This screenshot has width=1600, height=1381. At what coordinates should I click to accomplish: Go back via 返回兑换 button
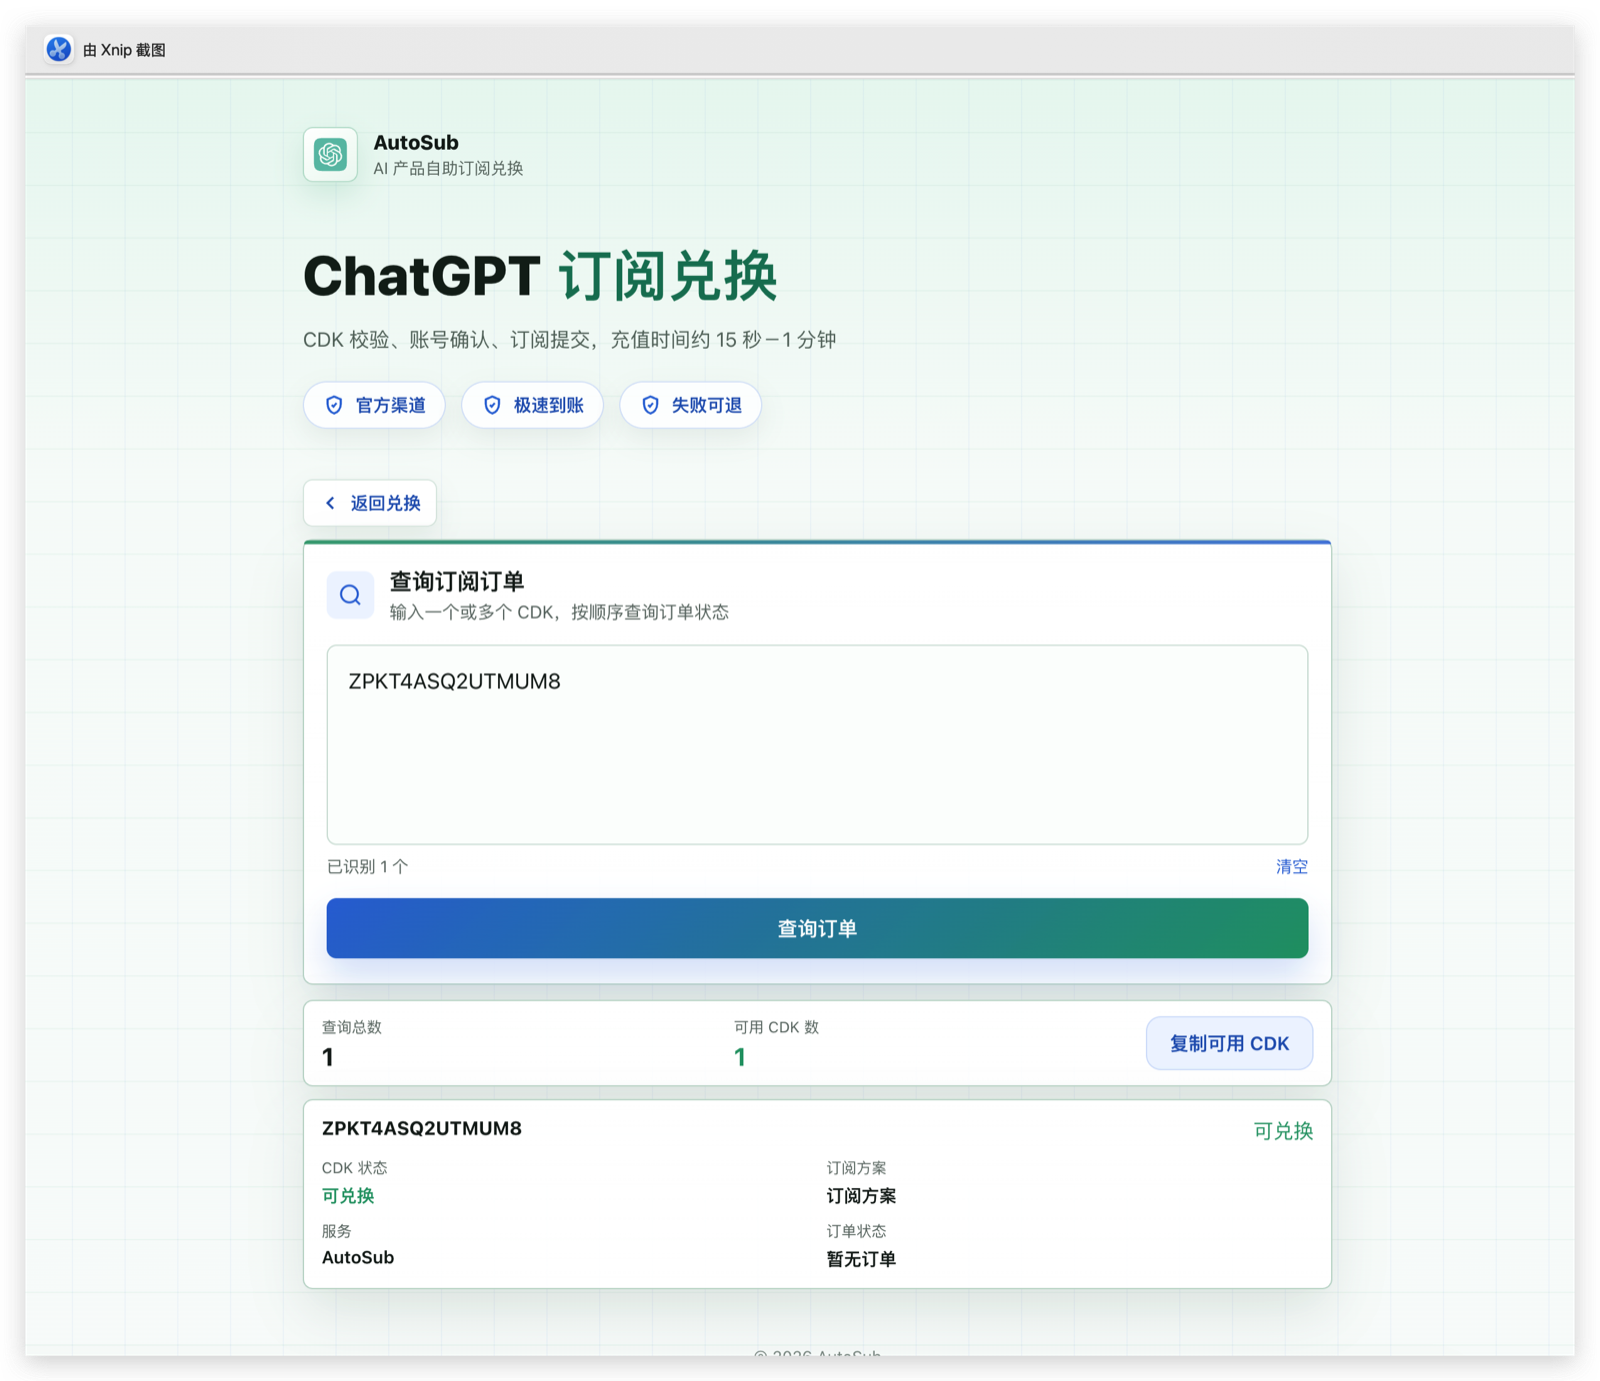click(x=370, y=503)
